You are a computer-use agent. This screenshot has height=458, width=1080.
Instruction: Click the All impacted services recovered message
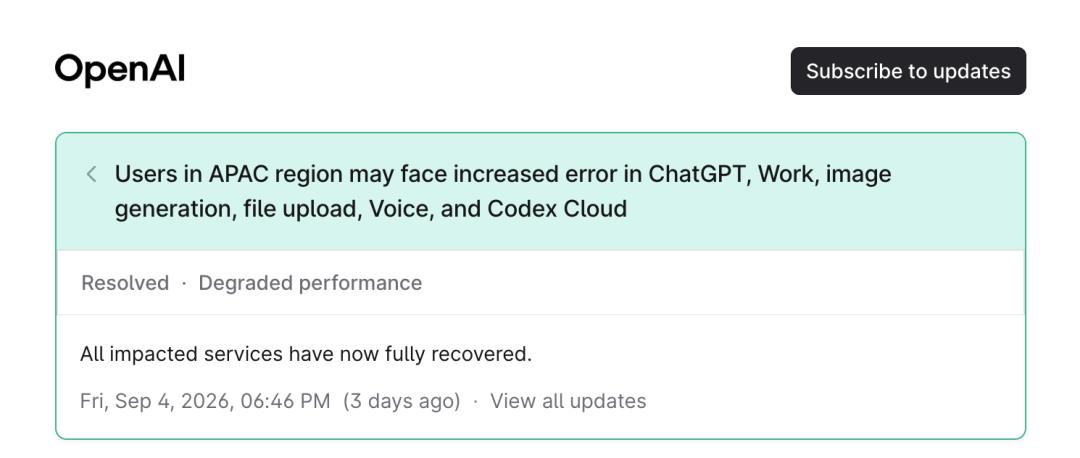306,355
